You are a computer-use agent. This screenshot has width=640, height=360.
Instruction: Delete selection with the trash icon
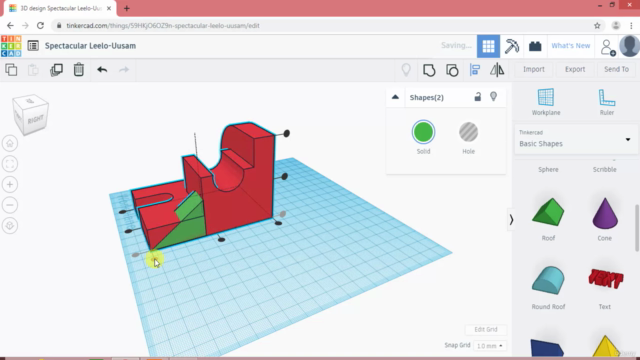79,70
